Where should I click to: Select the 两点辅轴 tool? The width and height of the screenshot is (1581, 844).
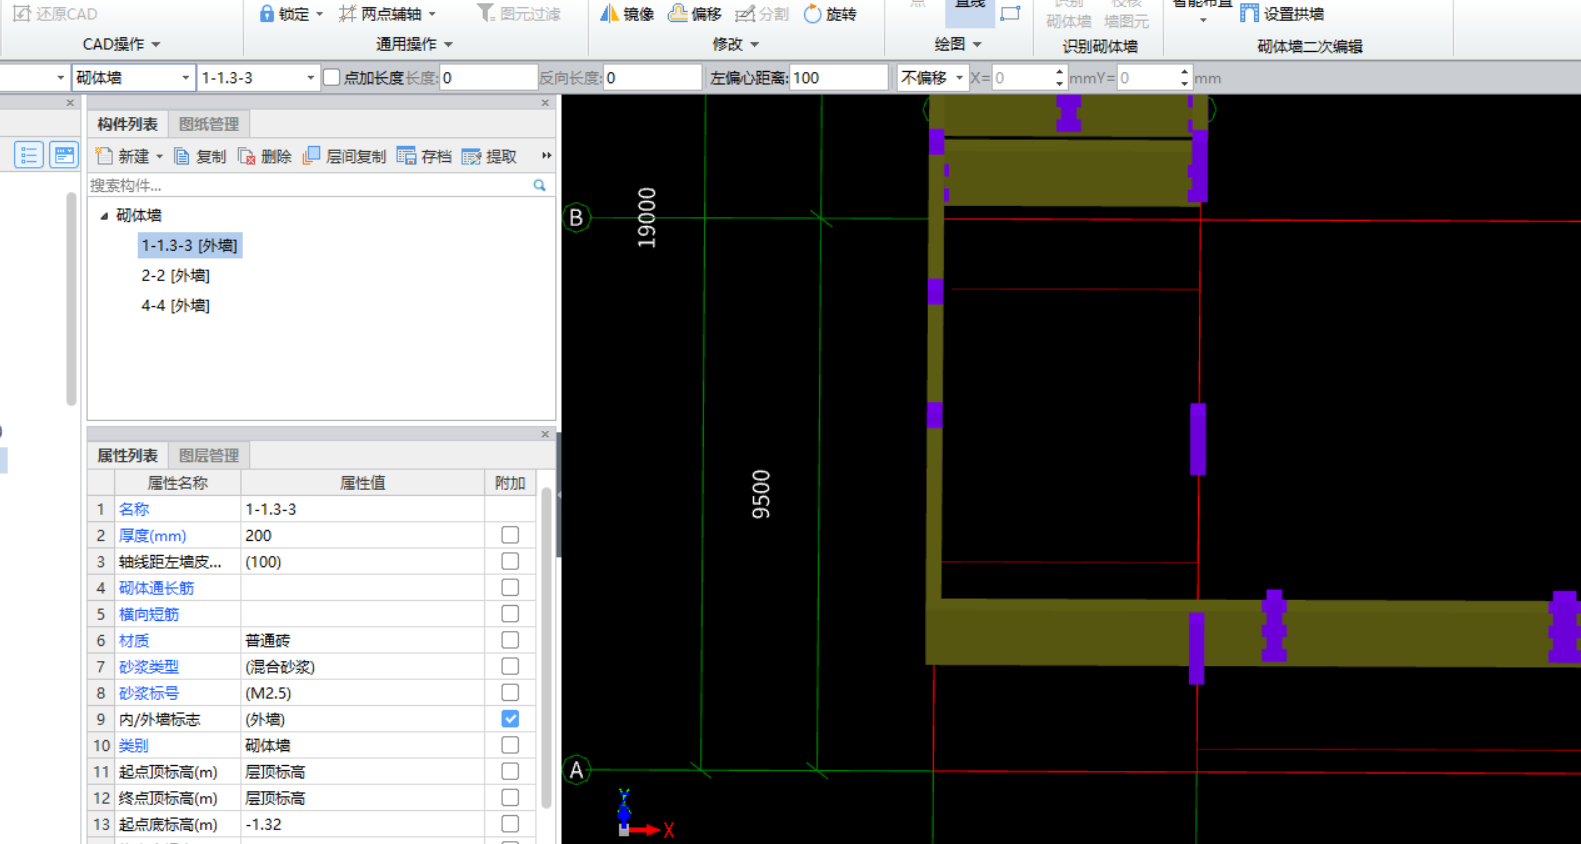pyautogui.click(x=380, y=14)
